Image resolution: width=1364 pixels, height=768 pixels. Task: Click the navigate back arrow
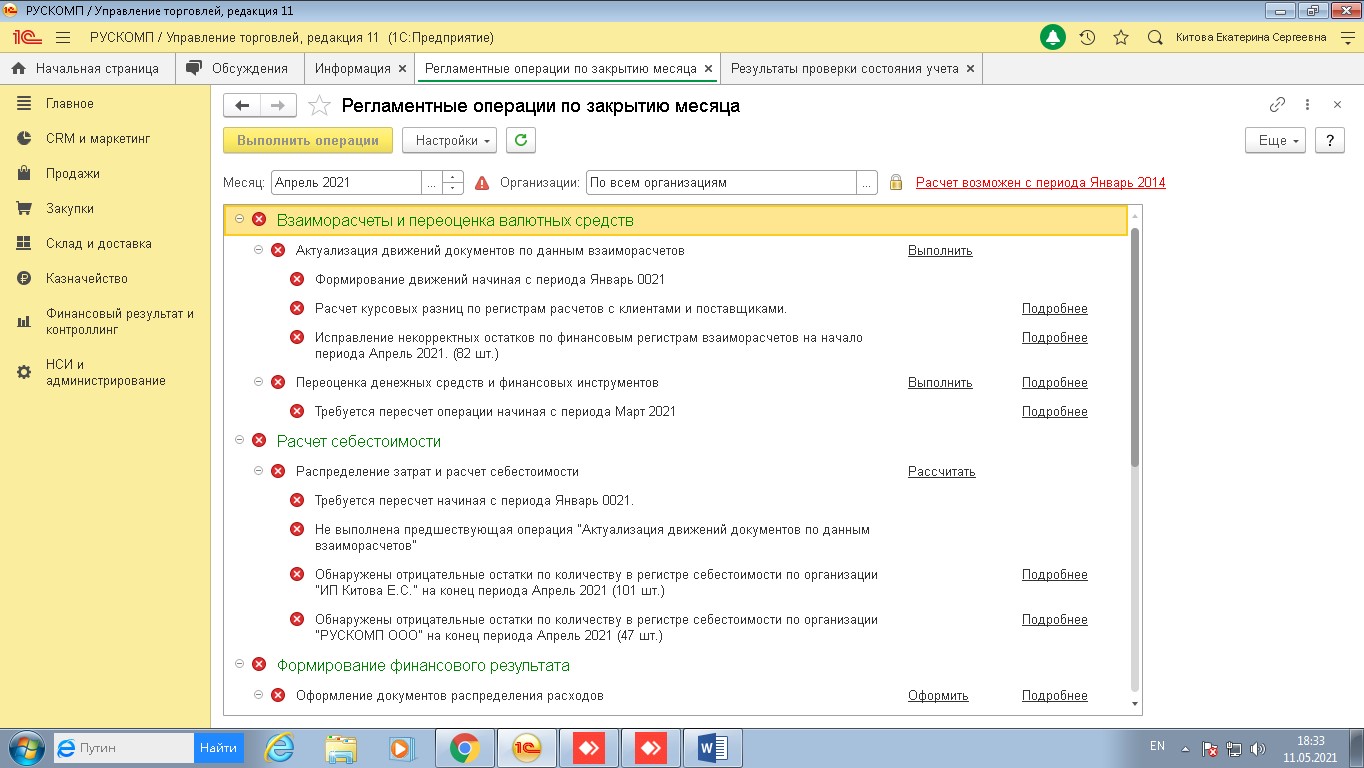click(x=242, y=106)
